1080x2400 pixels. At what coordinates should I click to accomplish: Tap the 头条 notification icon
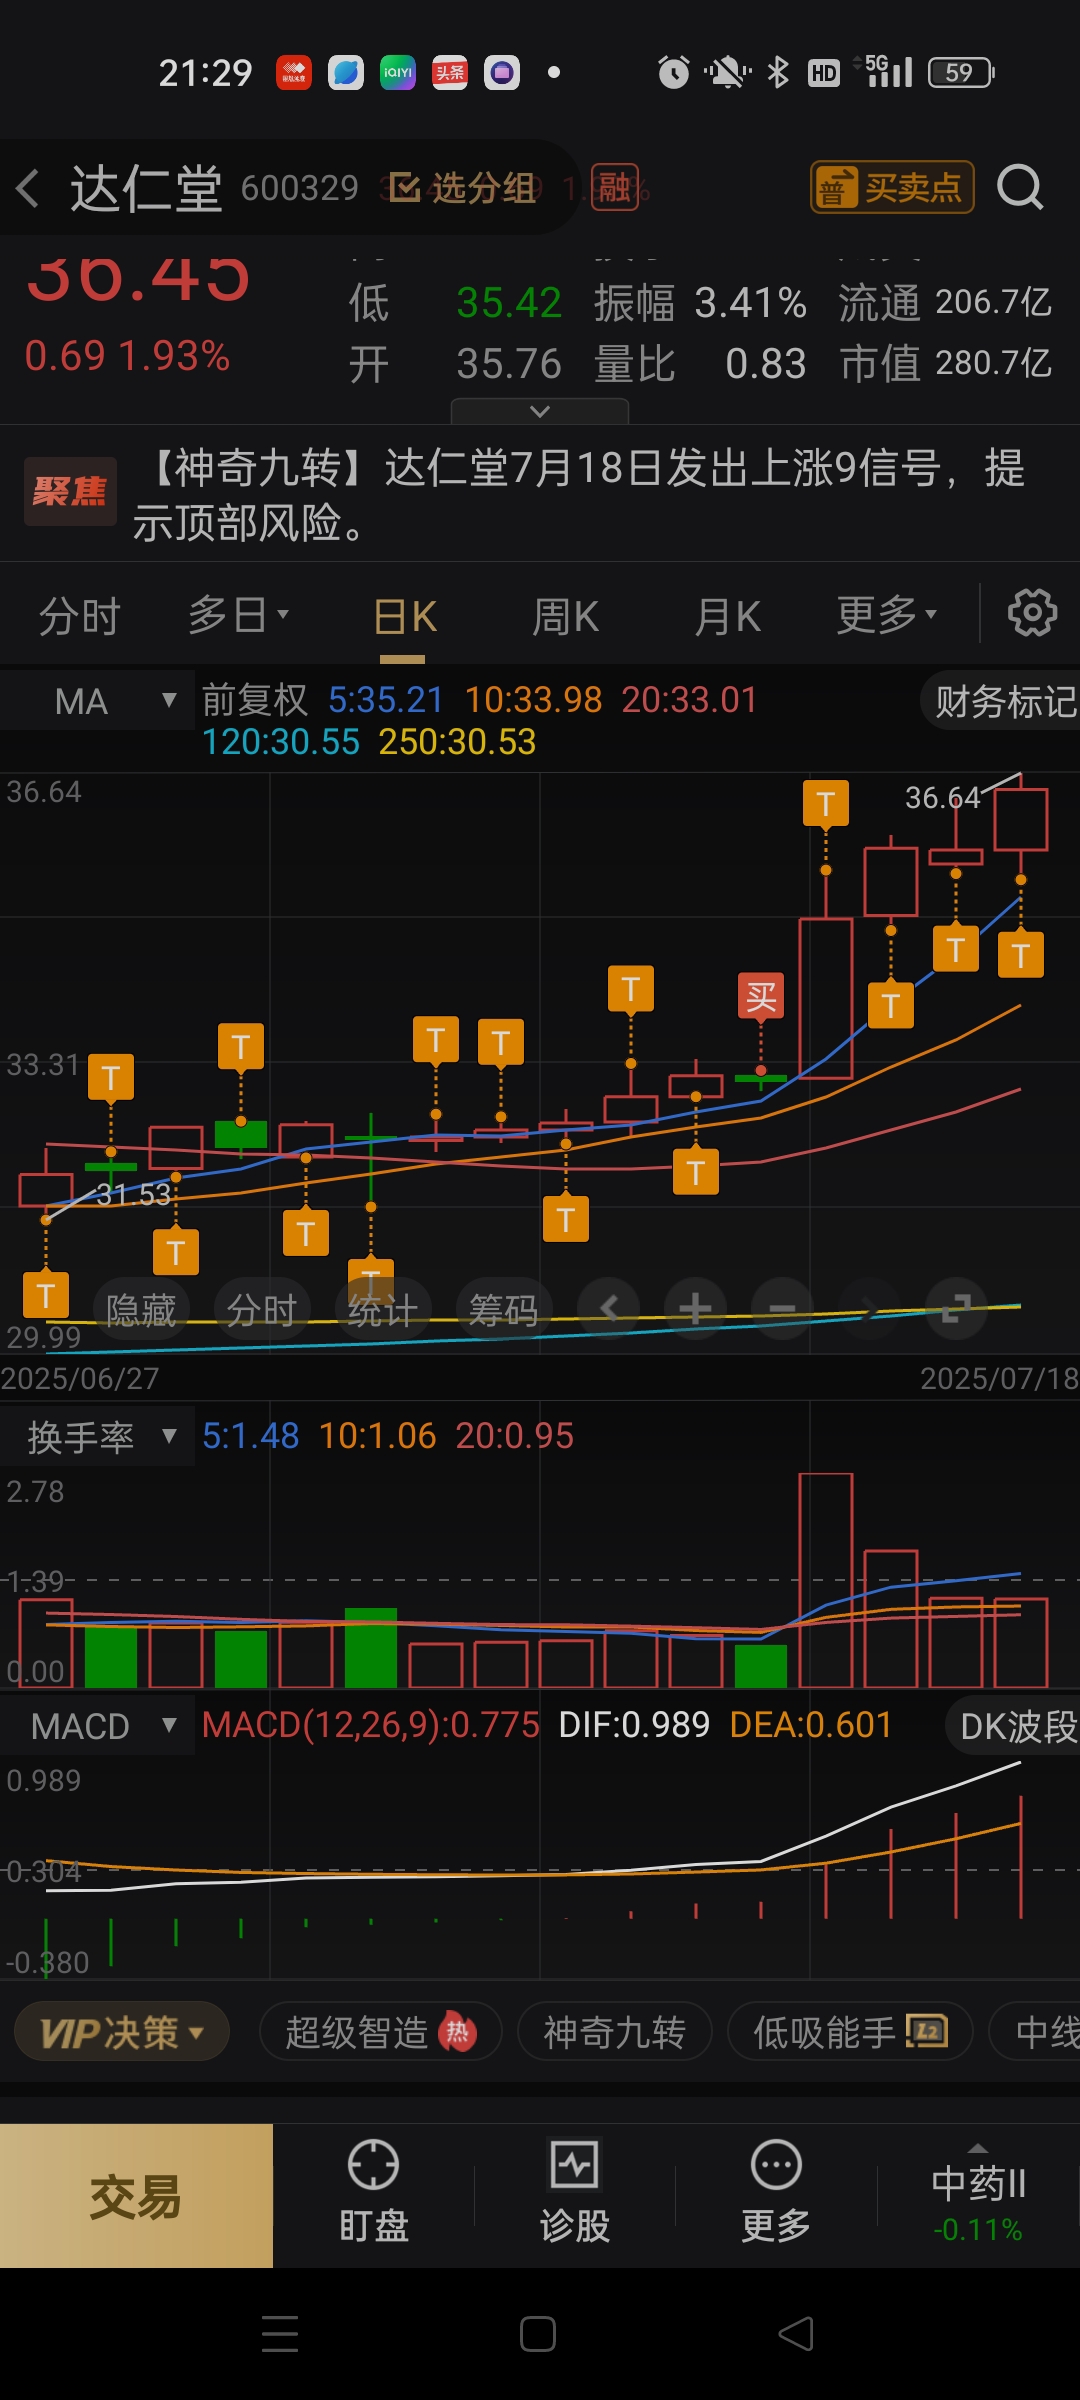450,72
